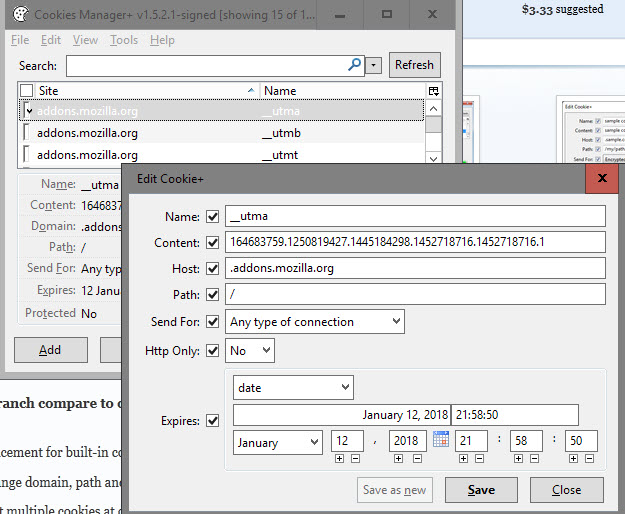Toggle the Content field checkbox
This screenshot has height=514, width=625.
click(212, 243)
